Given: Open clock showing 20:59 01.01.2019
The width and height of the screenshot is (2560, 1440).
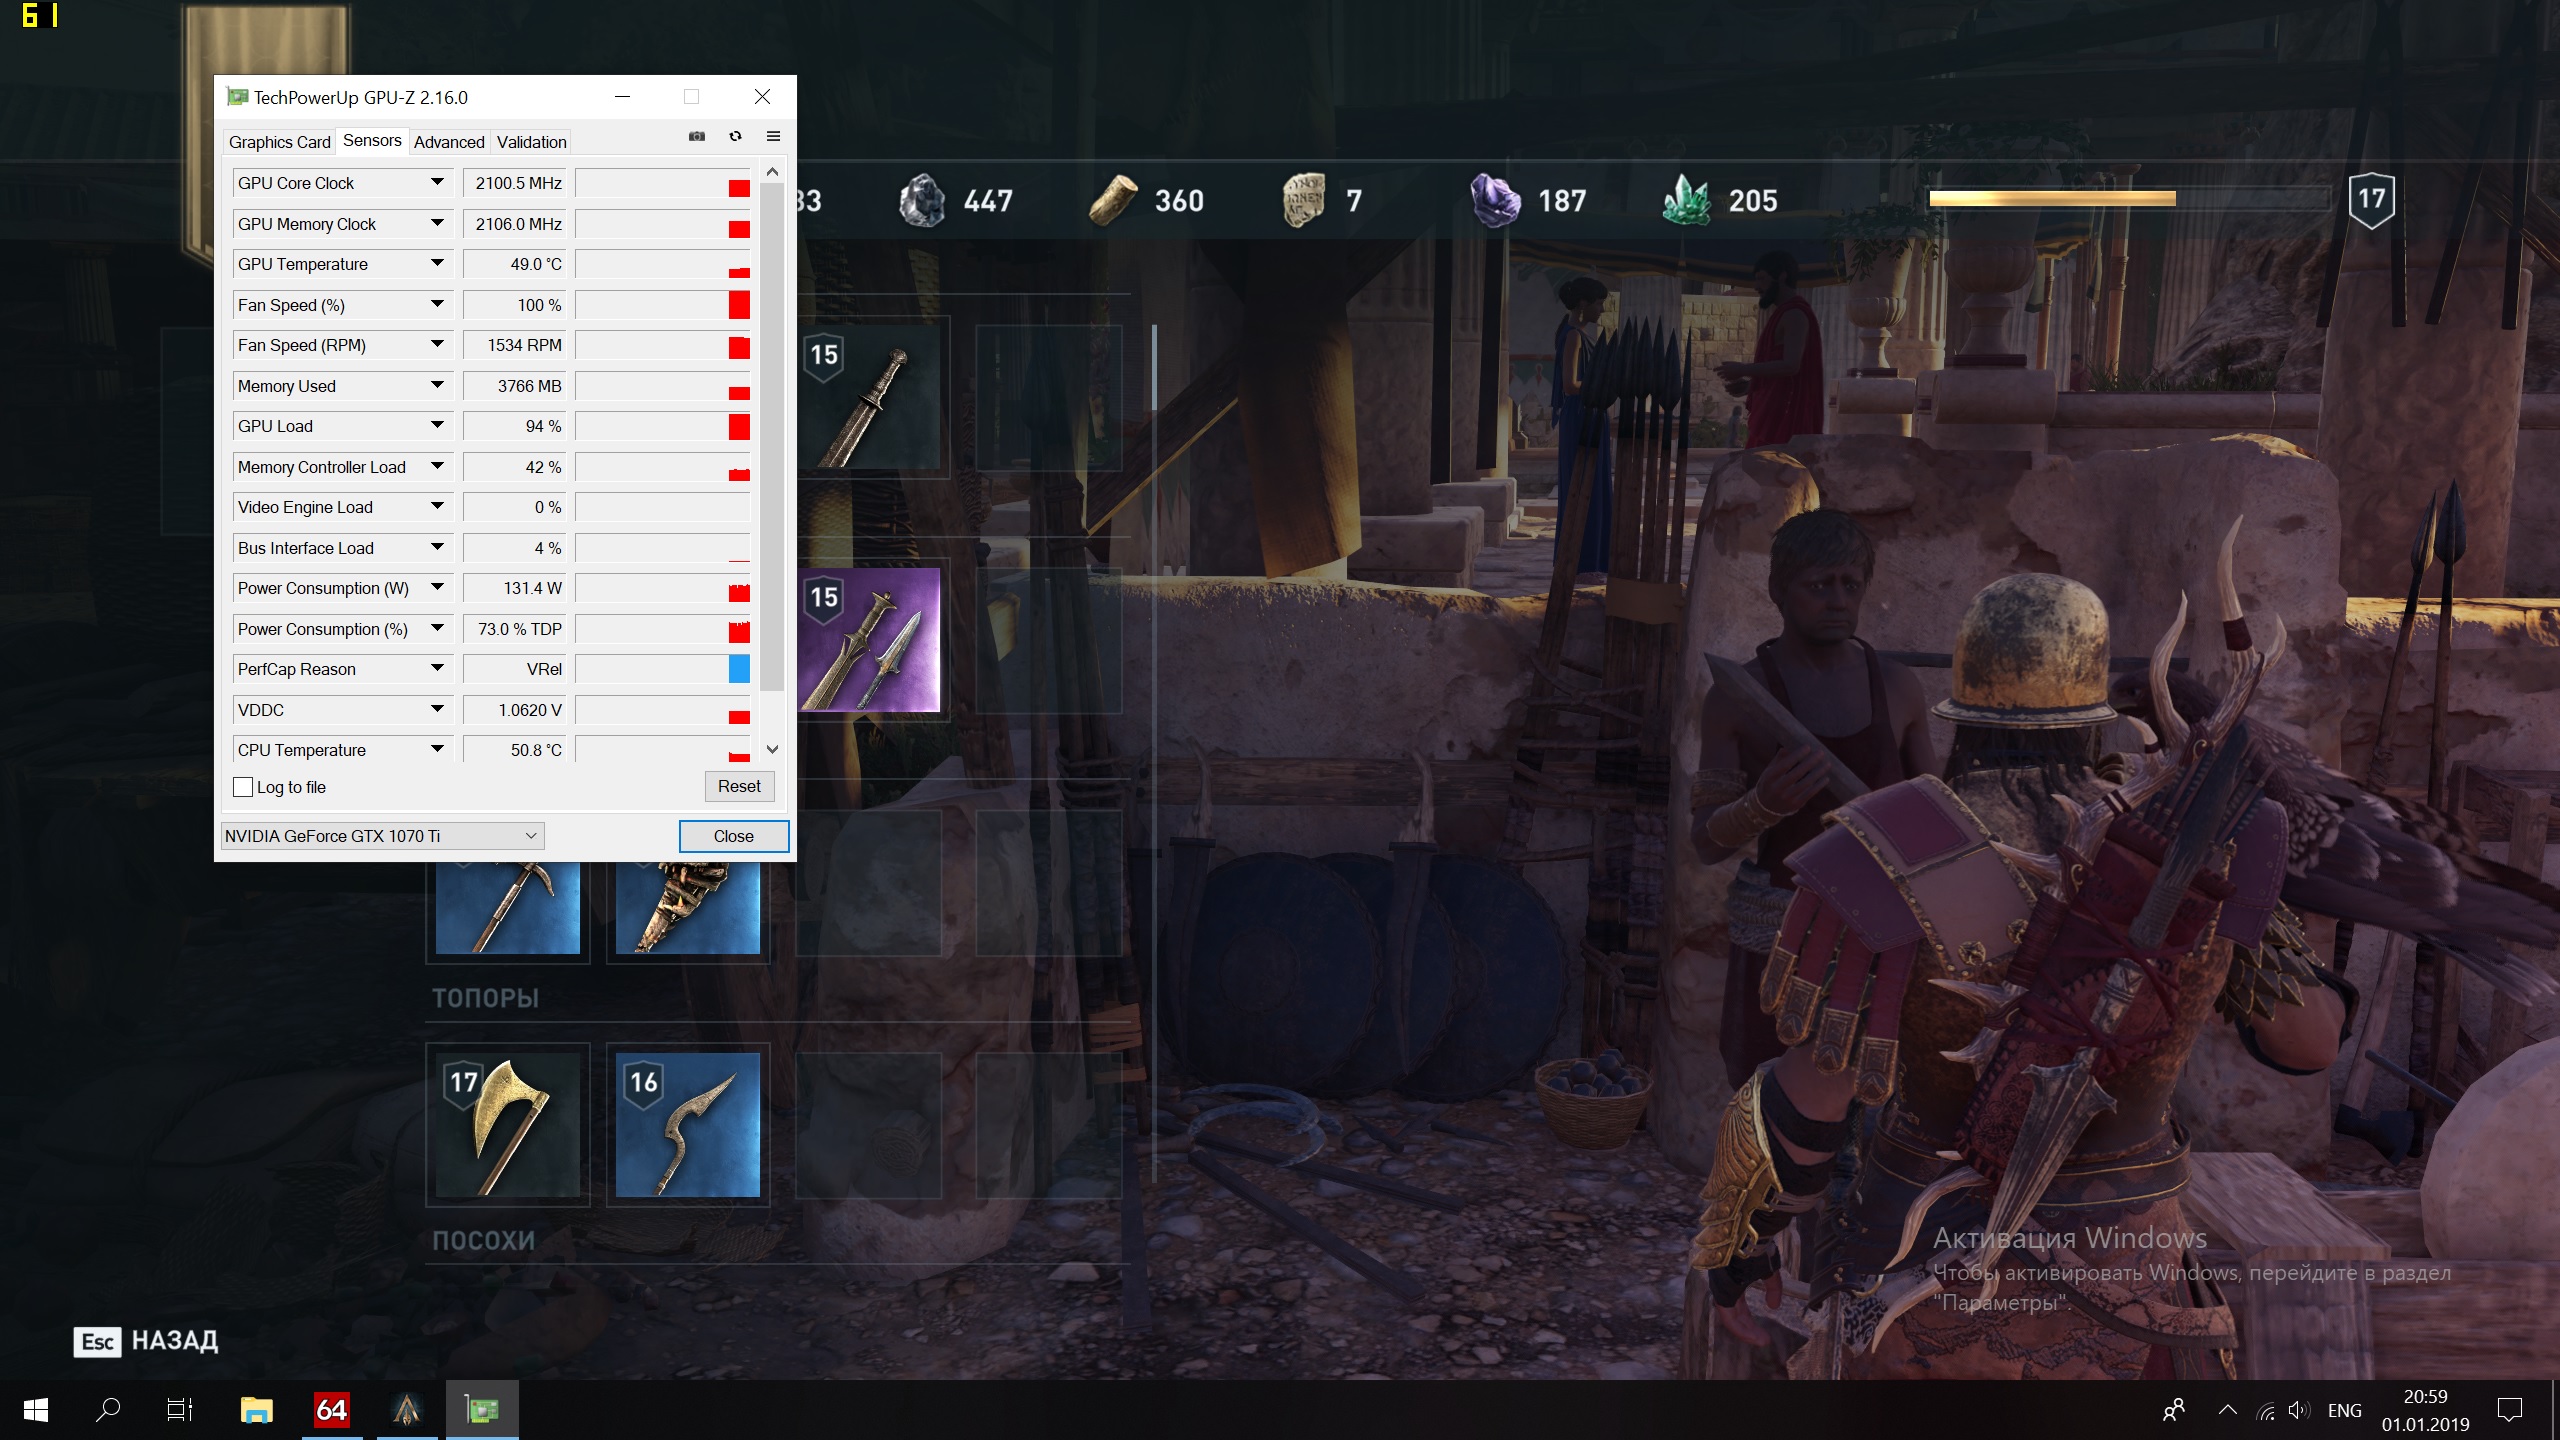Looking at the screenshot, I should click(2425, 1410).
